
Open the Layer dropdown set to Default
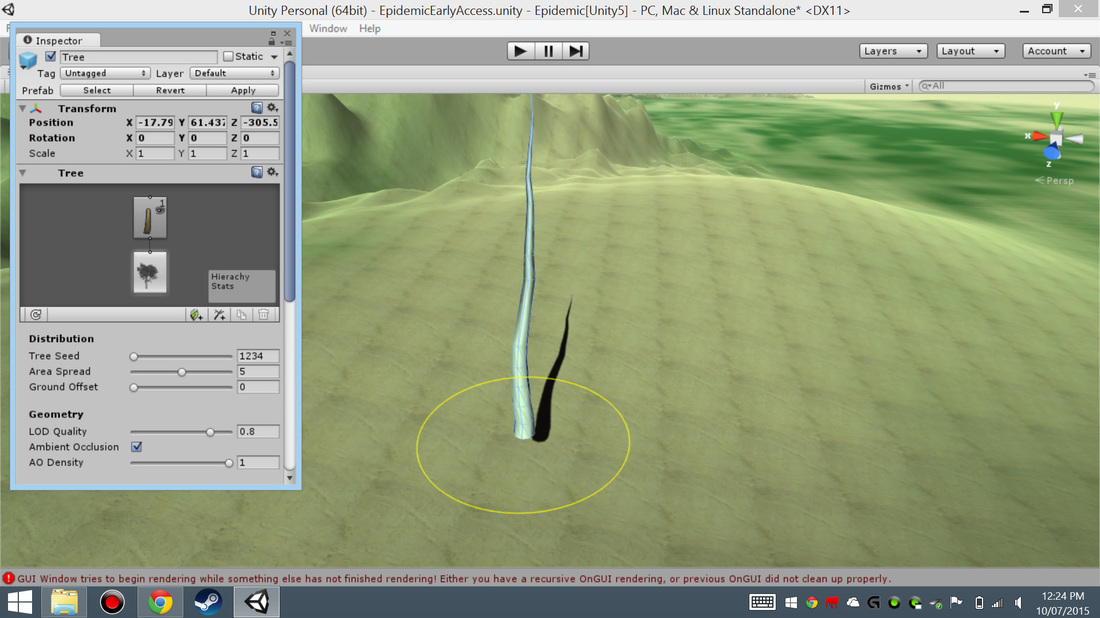(234, 73)
